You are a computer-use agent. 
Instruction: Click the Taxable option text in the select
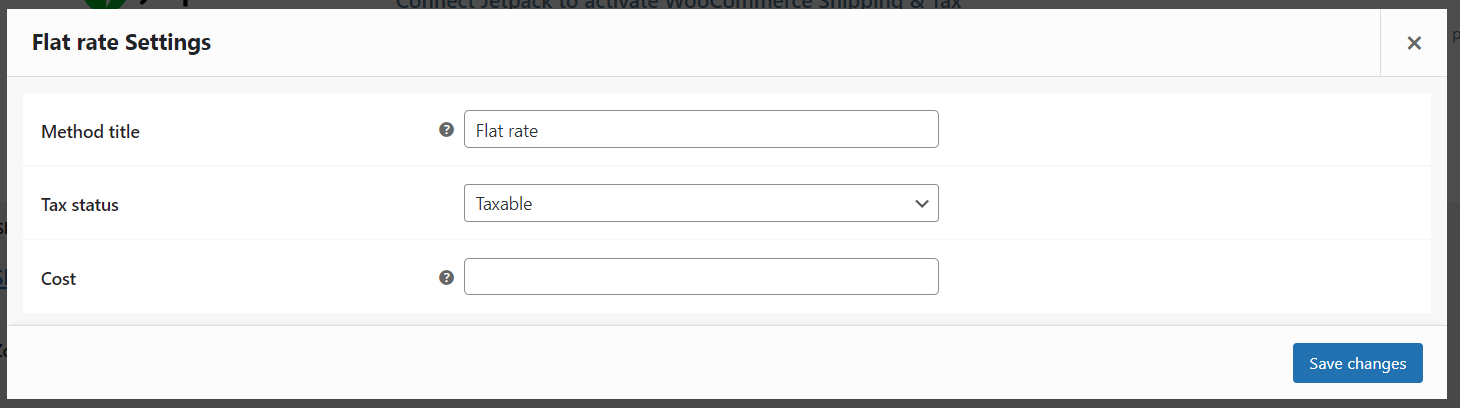pyautogui.click(x=504, y=203)
